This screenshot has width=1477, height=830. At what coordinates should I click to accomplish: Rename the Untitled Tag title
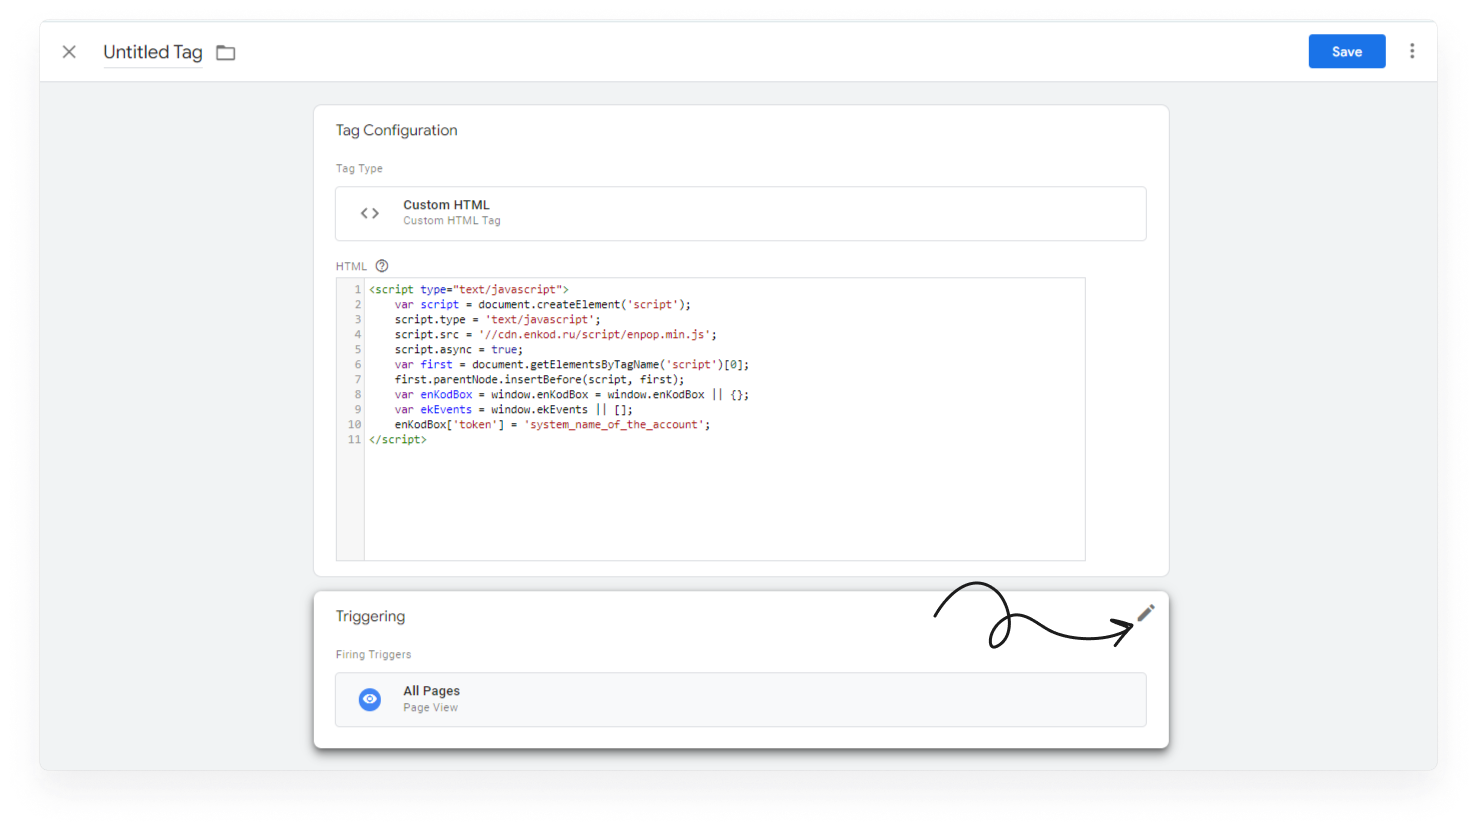[x=153, y=52]
